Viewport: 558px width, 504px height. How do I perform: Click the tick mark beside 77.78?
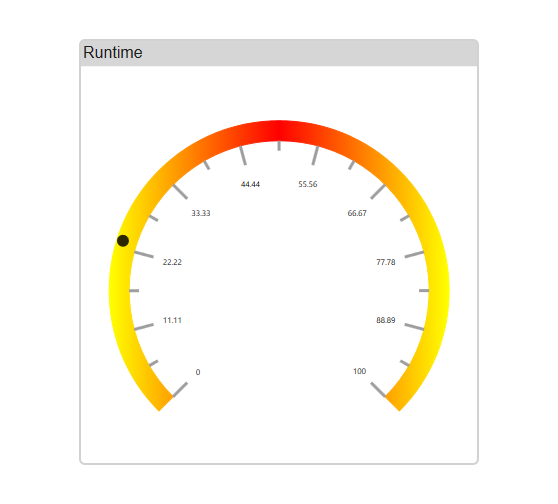[x=414, y=254]
